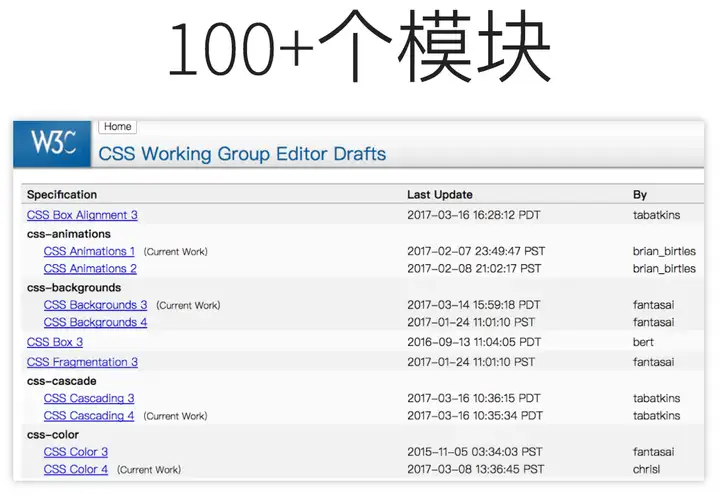Open the CSS Backgrounds 4 draft
This screenshot has width=720, height=496.
coord(96,322)
